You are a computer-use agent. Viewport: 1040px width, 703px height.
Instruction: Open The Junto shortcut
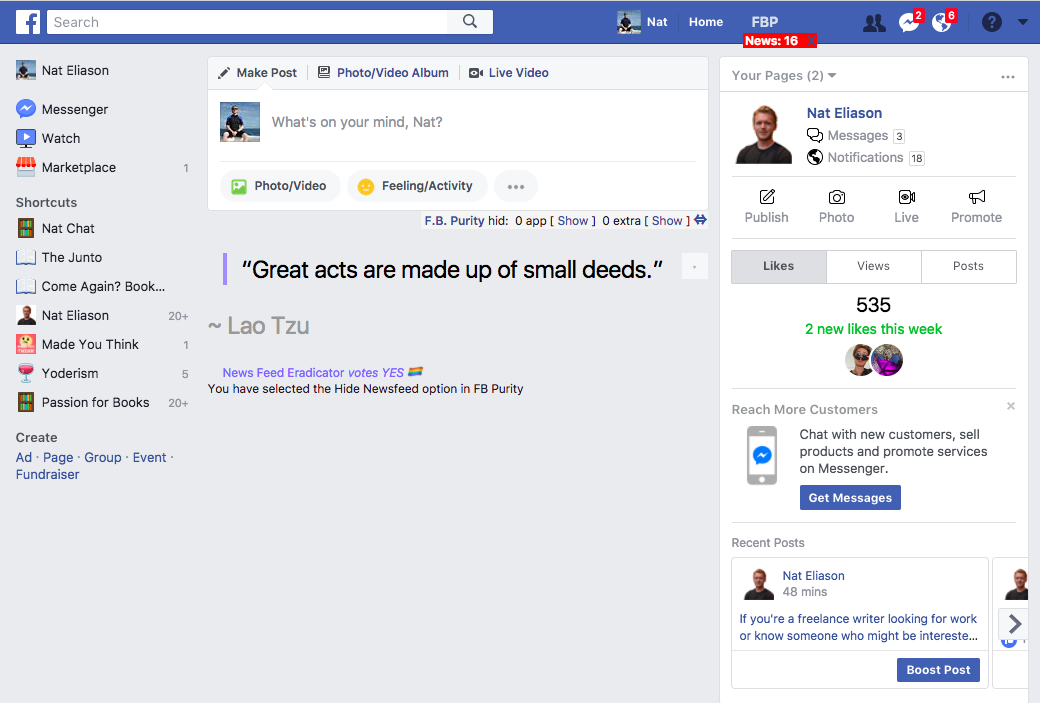point(60,257)
